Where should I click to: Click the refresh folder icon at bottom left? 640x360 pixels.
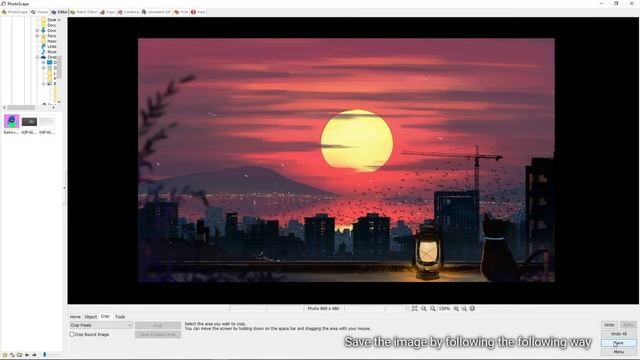[x=12, y=355]
